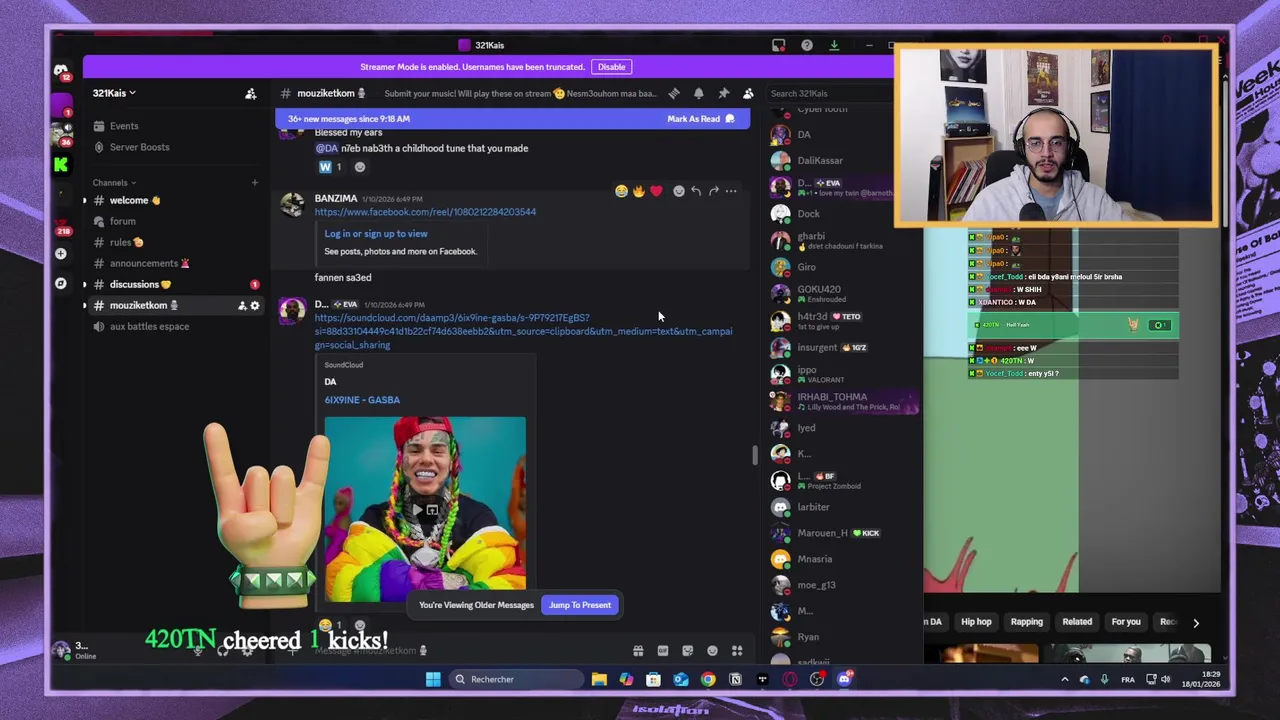Open Discover servers compass icon

pos(61,283)
